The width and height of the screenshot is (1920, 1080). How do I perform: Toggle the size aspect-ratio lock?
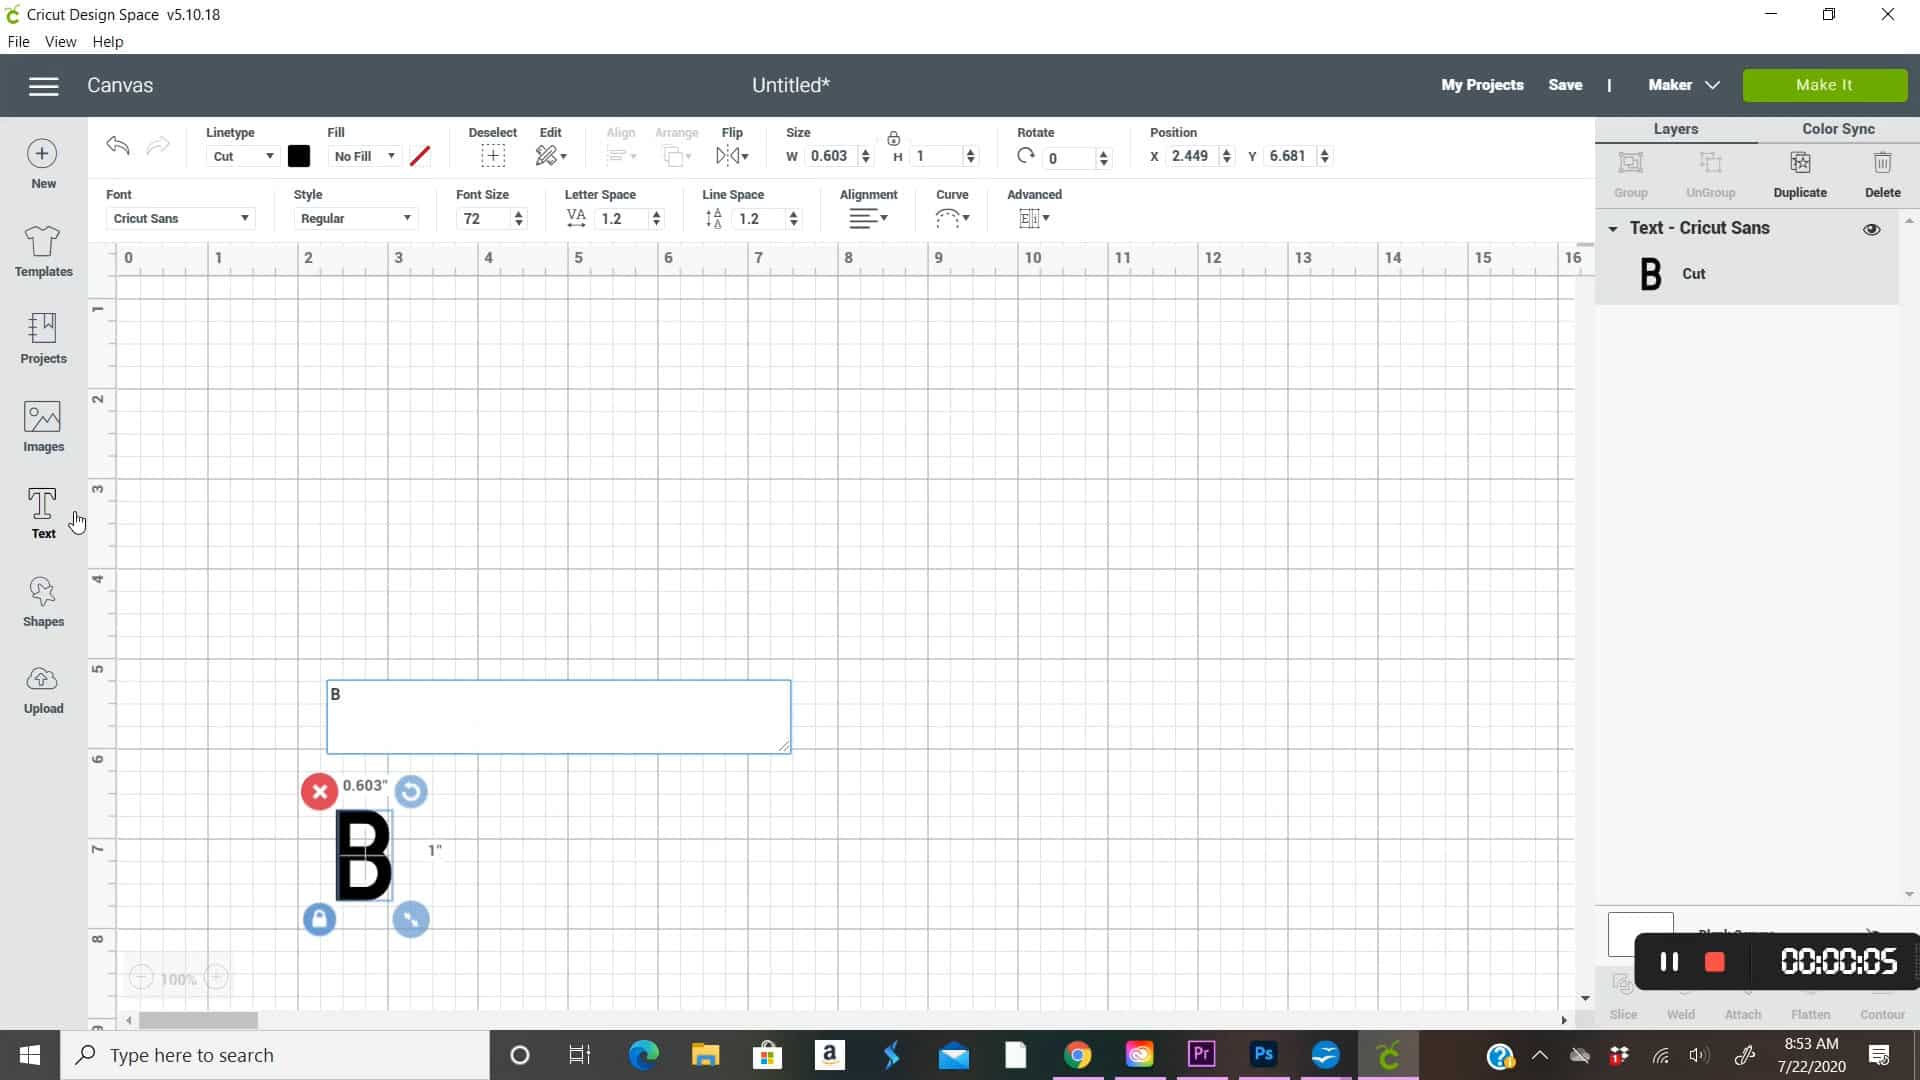point(893,138)
